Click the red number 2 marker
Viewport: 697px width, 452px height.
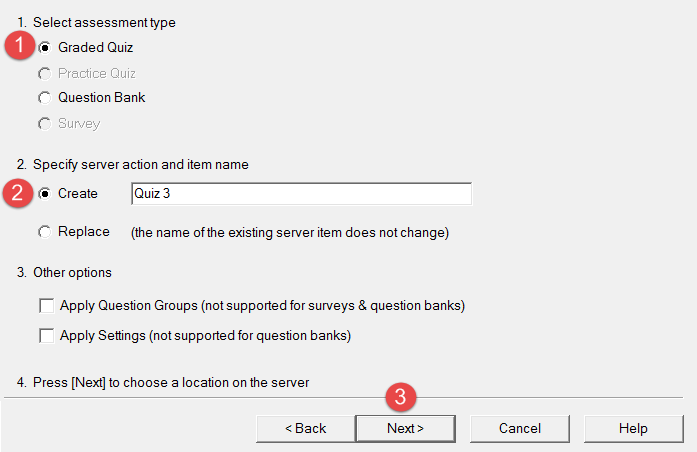[17, 193]
